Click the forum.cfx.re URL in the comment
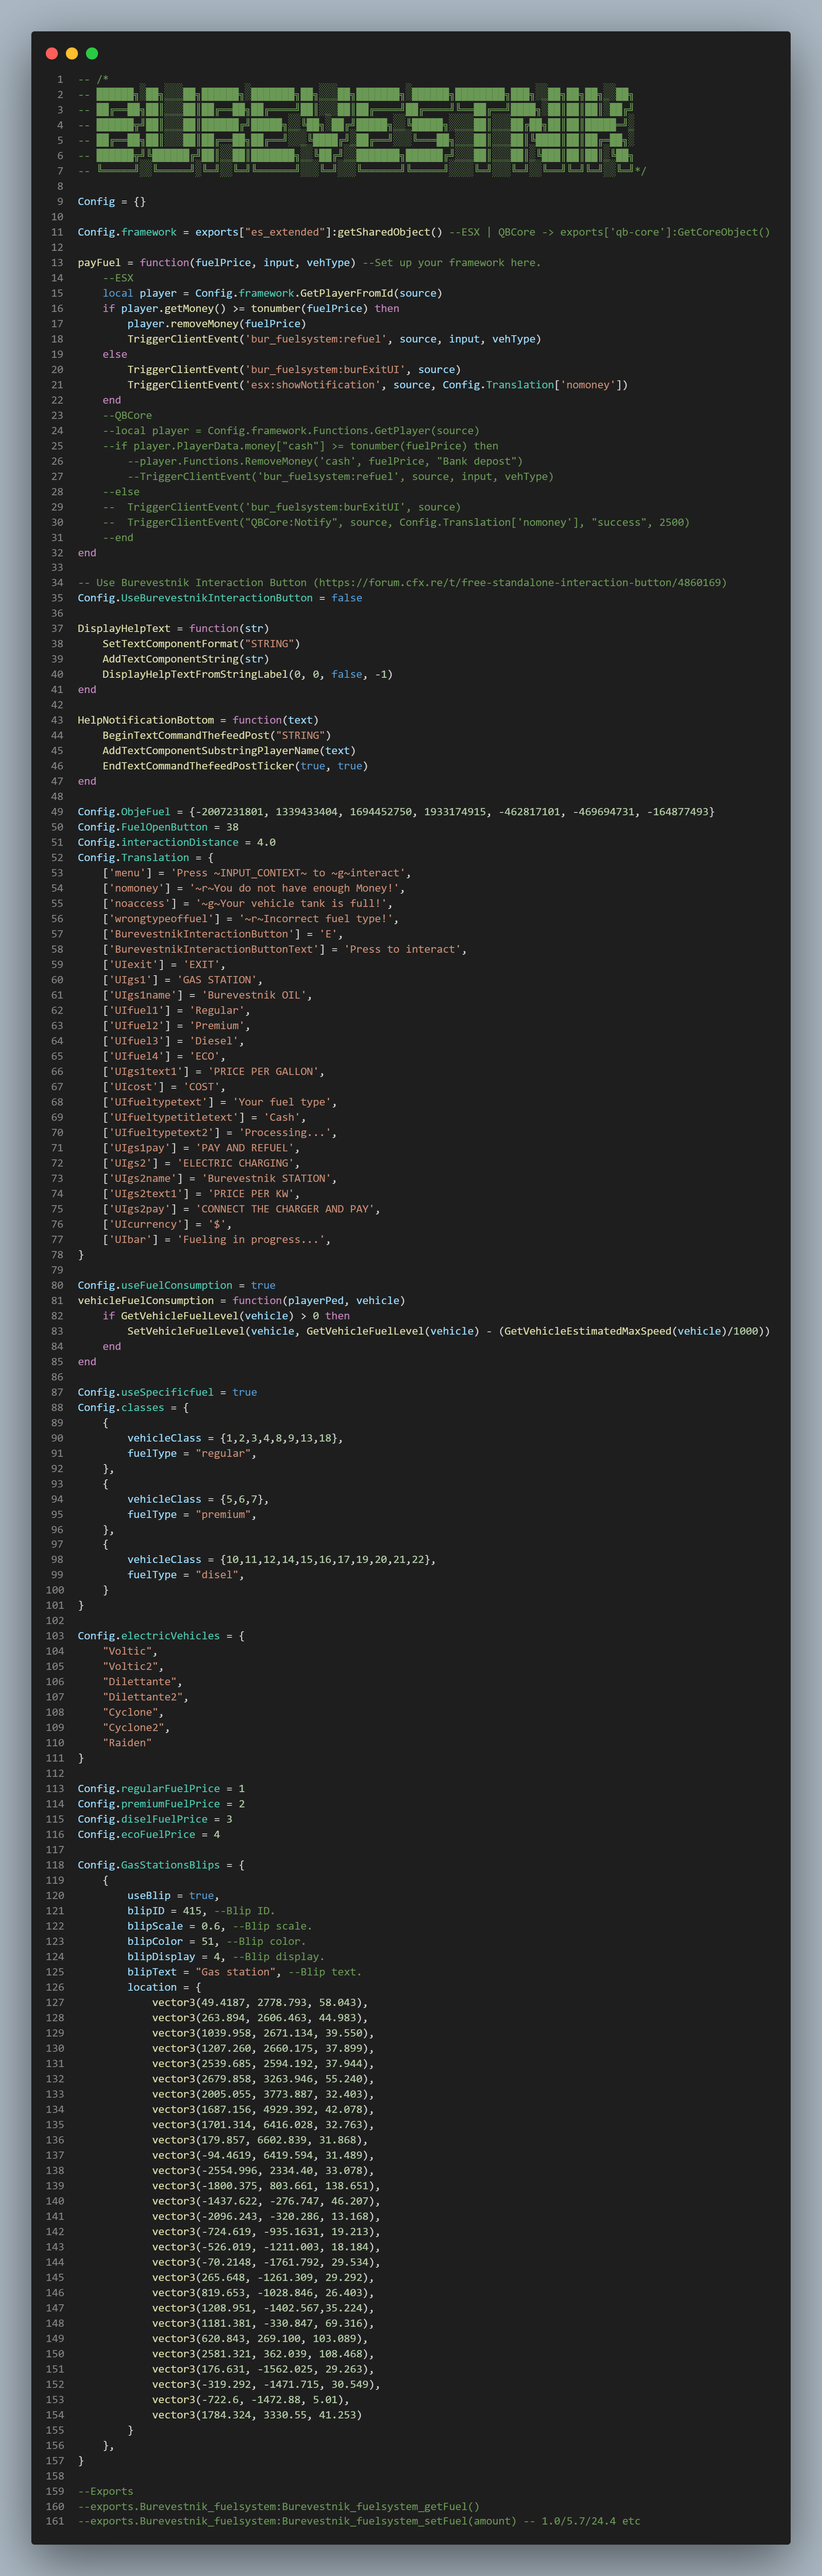This screenshot has height=2576, width=822. point(520,583)
